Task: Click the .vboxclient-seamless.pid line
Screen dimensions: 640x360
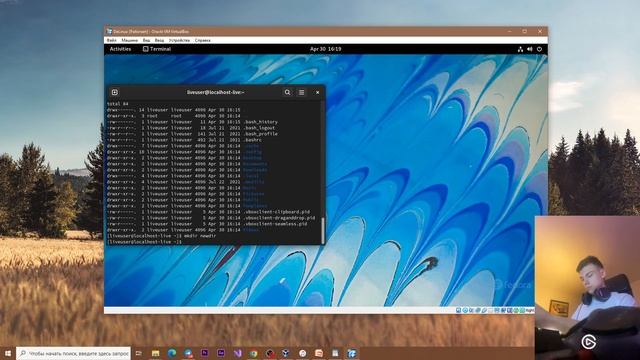Action: click(207, 224)
